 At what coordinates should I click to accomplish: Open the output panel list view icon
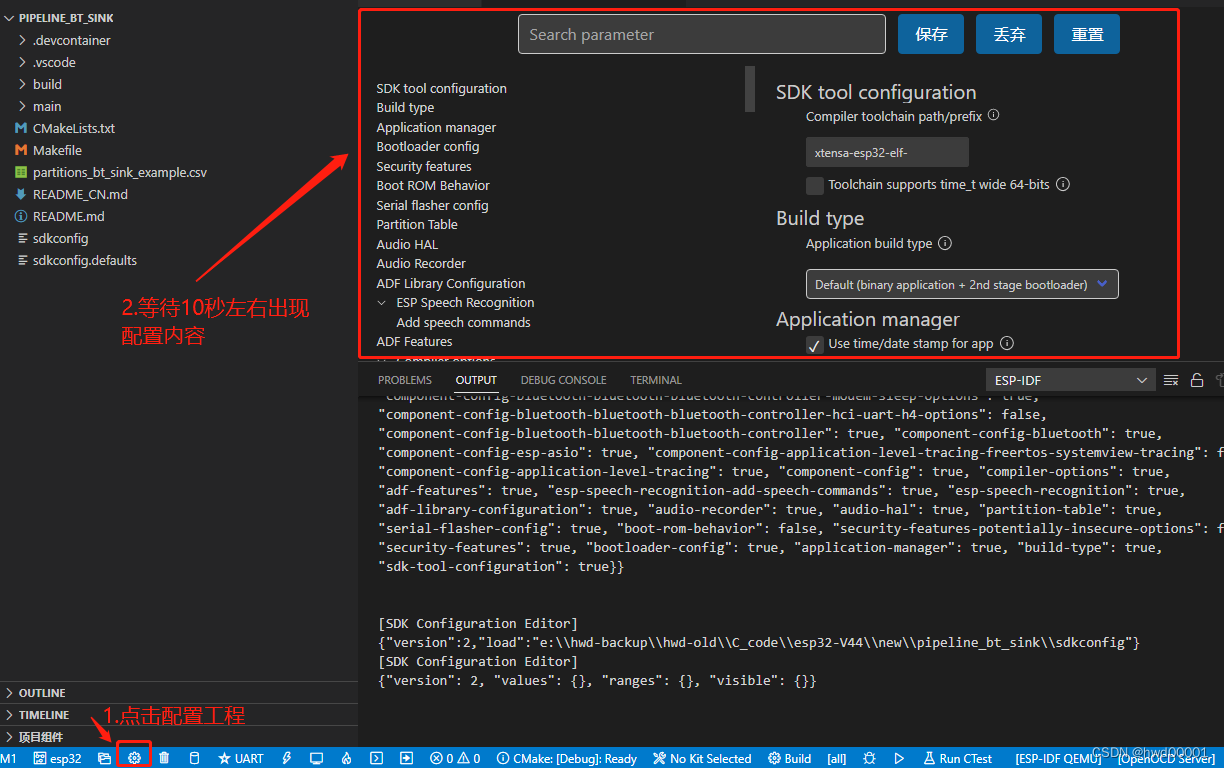click(1171, 380)
